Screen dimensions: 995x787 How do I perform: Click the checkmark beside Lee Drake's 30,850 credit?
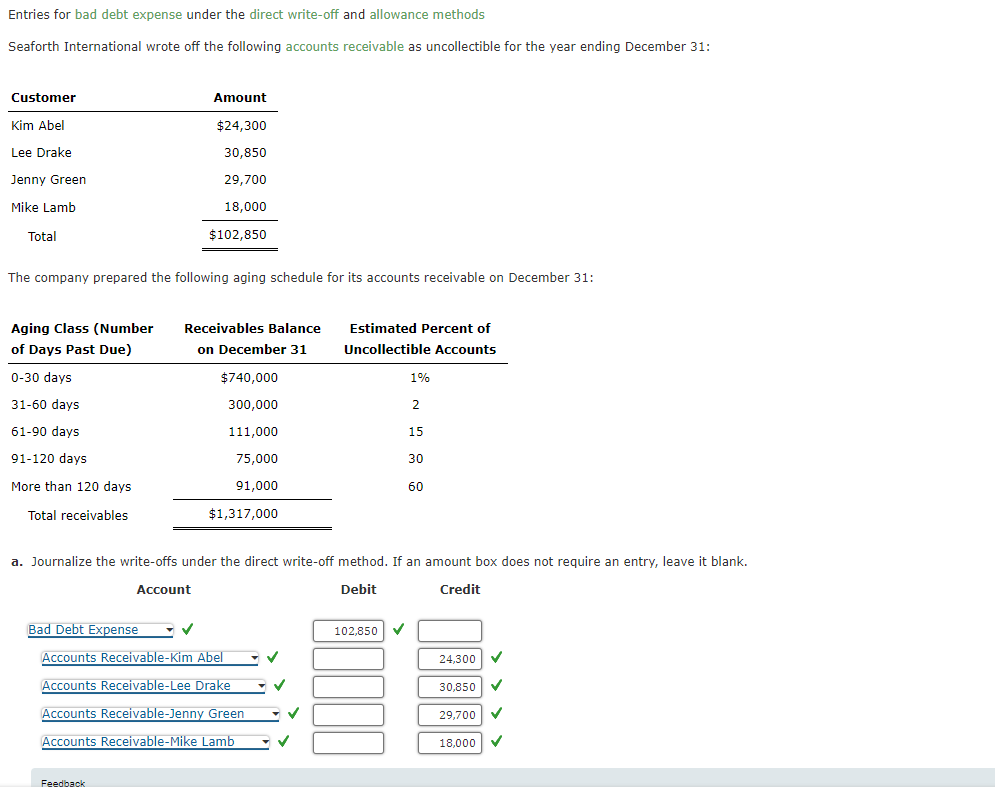pyautogui.click(x=496, y=686)
